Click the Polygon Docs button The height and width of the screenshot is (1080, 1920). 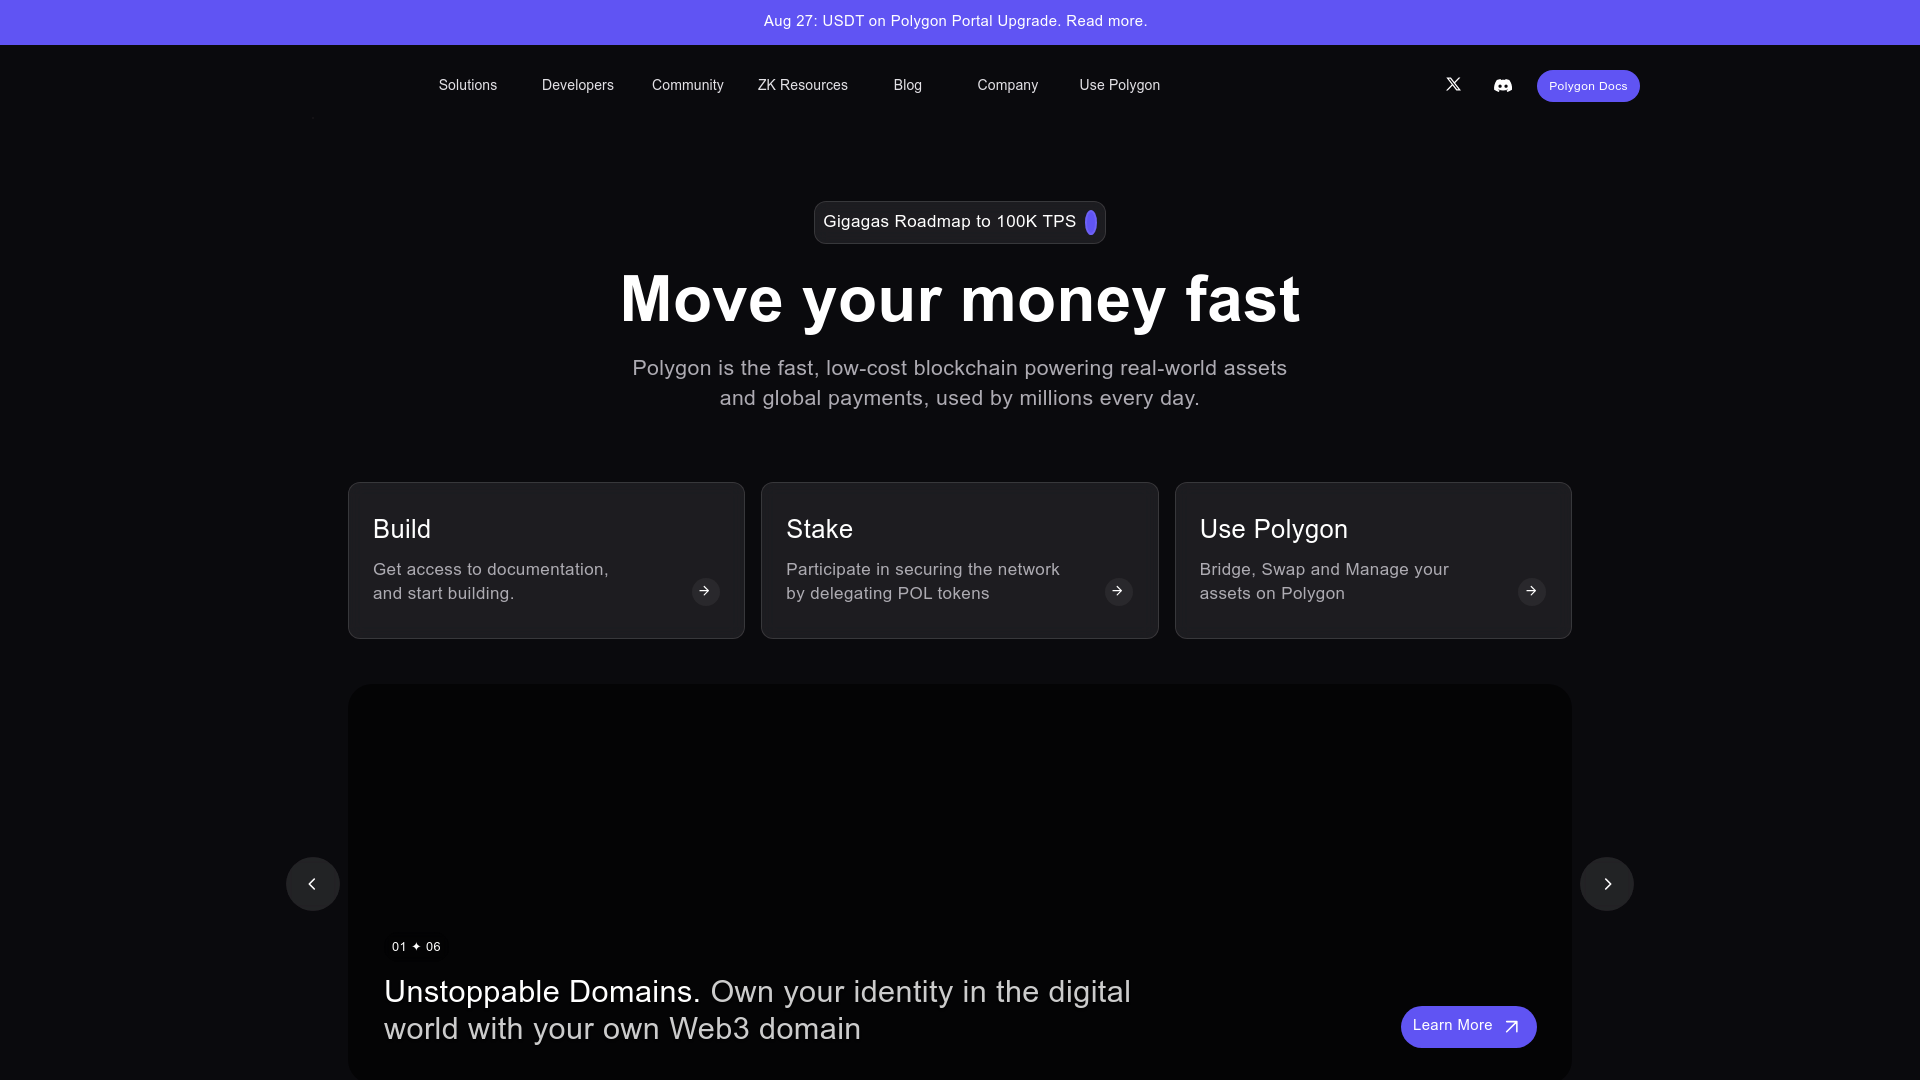[x=1588, y=86]
